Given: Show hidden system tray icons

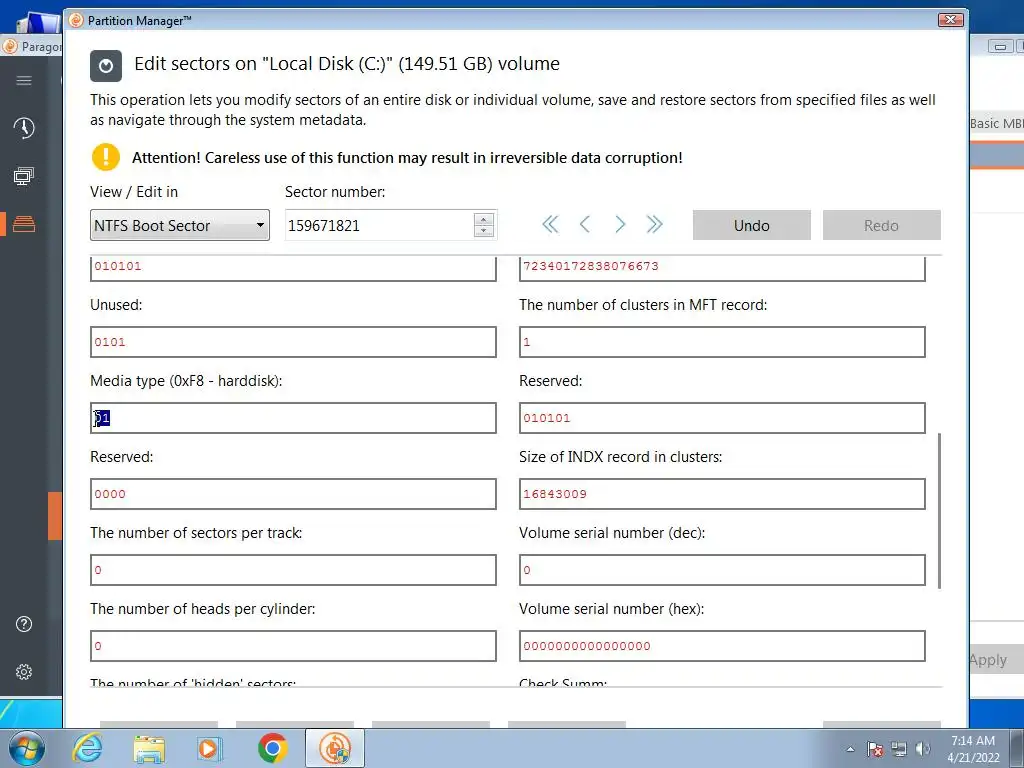Looking at the screenshot, I should (850, 749).
